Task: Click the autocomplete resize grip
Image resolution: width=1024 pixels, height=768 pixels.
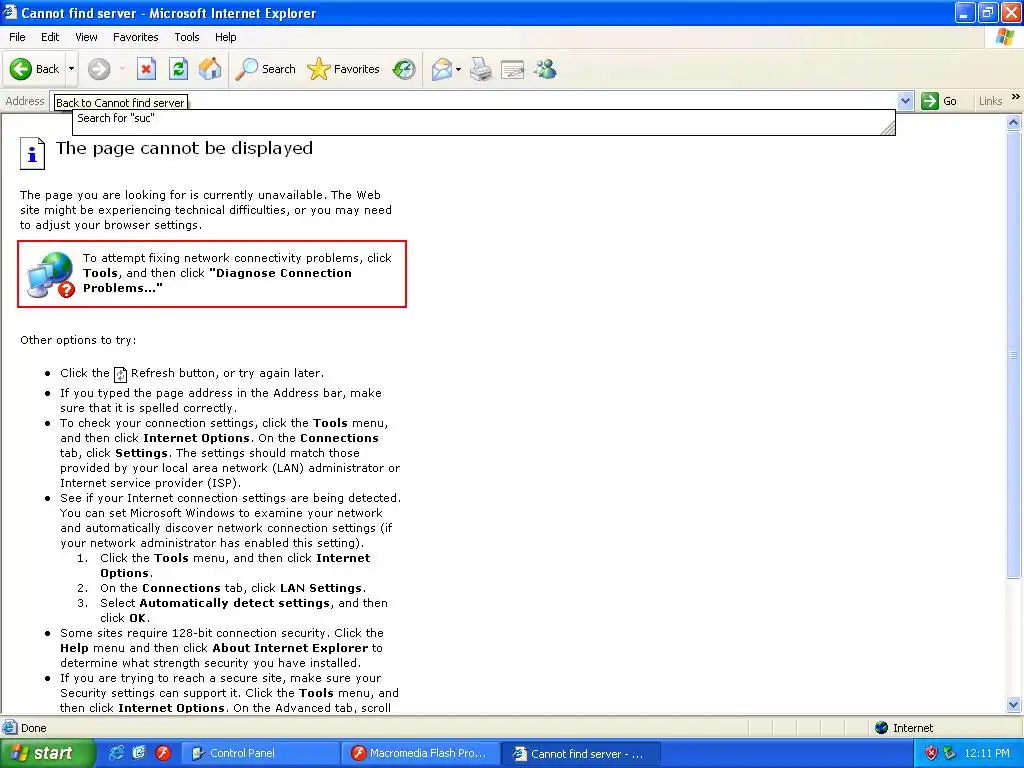Action: pyautogui.click(x=888, y=129)
